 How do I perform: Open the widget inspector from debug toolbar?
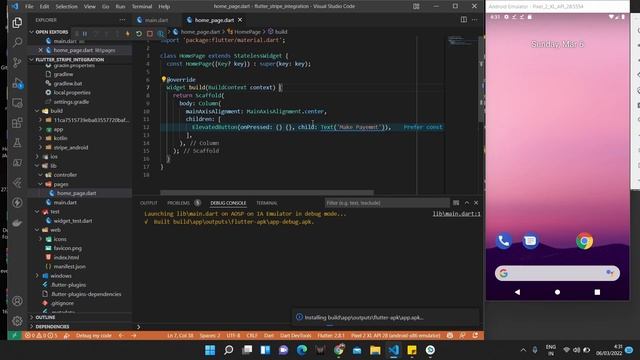coord(161,33)
